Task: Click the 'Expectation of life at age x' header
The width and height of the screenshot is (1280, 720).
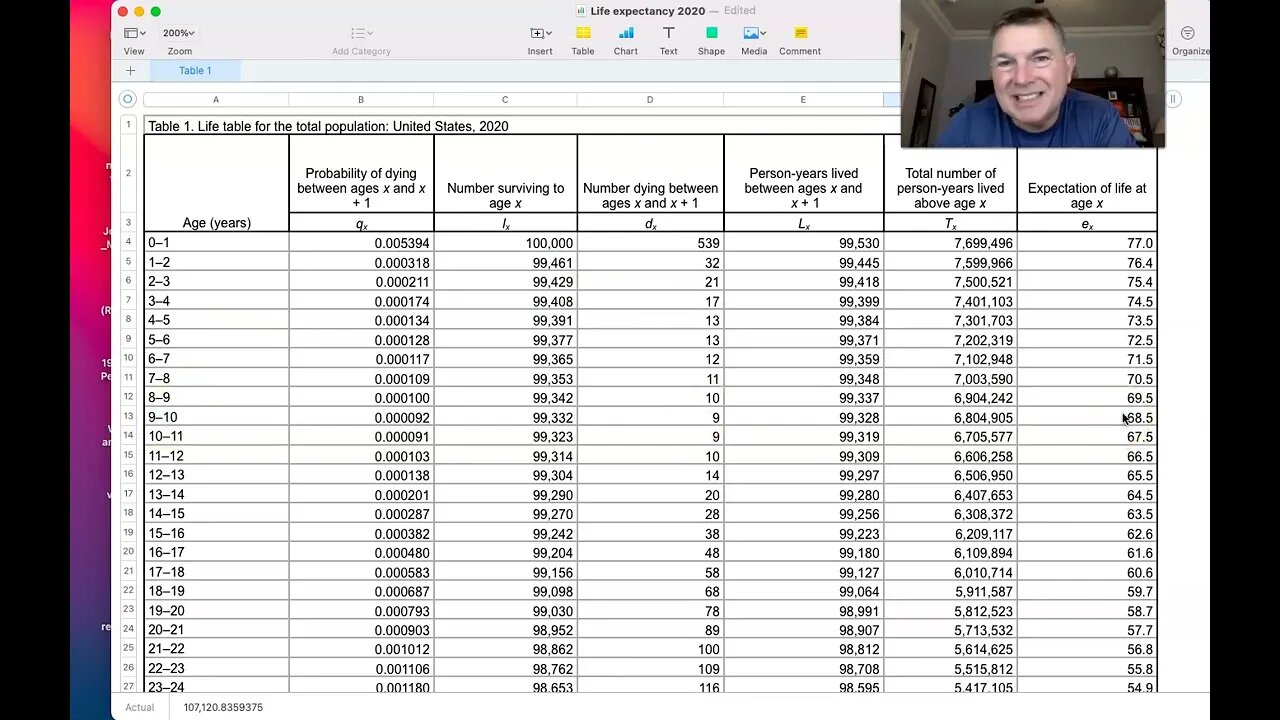Action: coord(1087,173)
